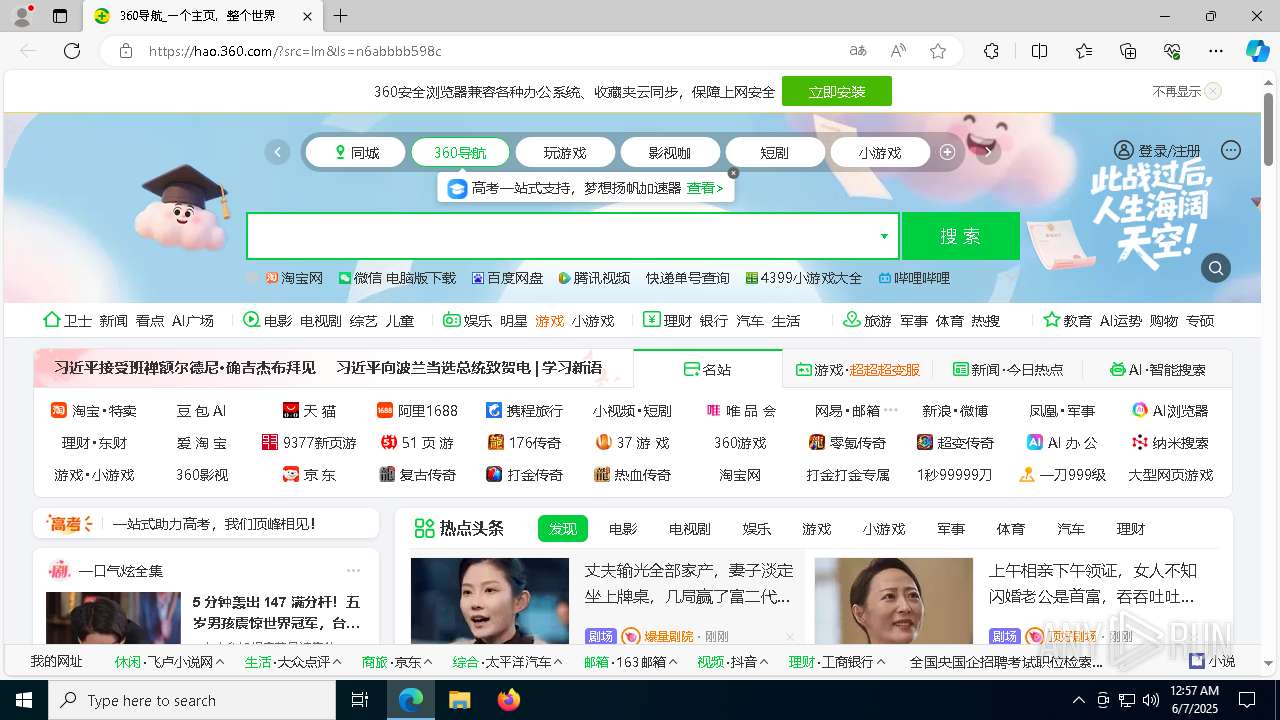Select the 影视咖 channel pill
The width and height of the screenshot is (1280, 720).
click(x=670, y=152)
